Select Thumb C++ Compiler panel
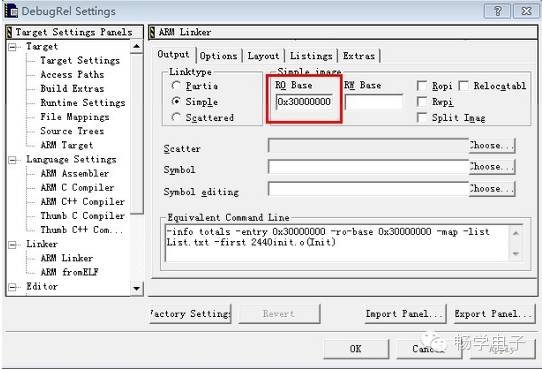The height and width of the screenshot is (370, 542). [82, 230]
